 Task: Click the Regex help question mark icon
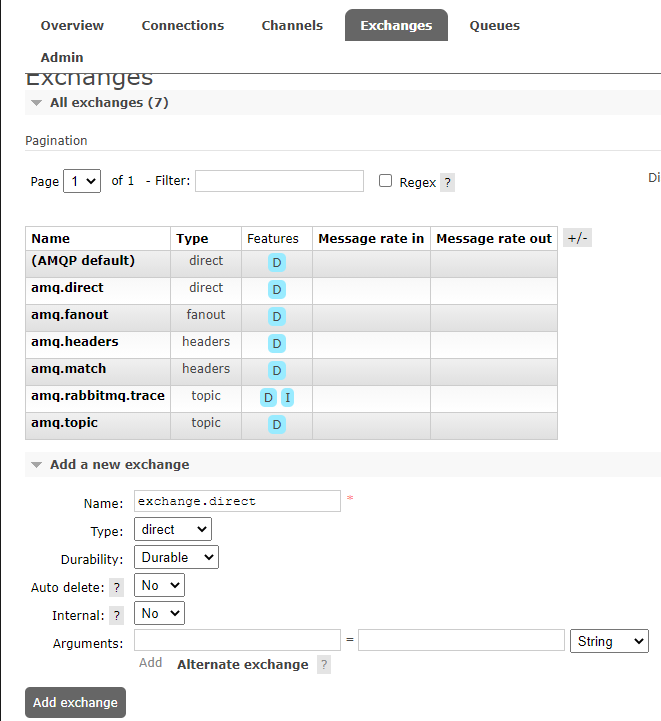click(447, 183)
